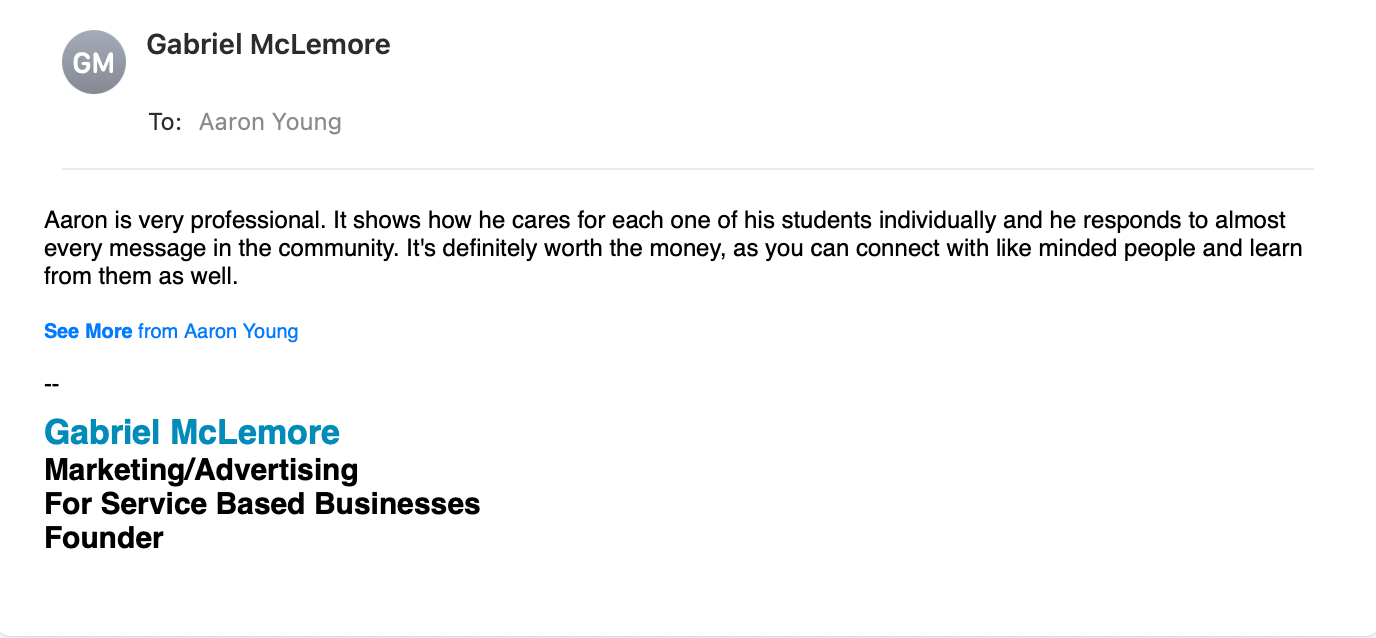Click the Founder title in signature

(104, 538)
